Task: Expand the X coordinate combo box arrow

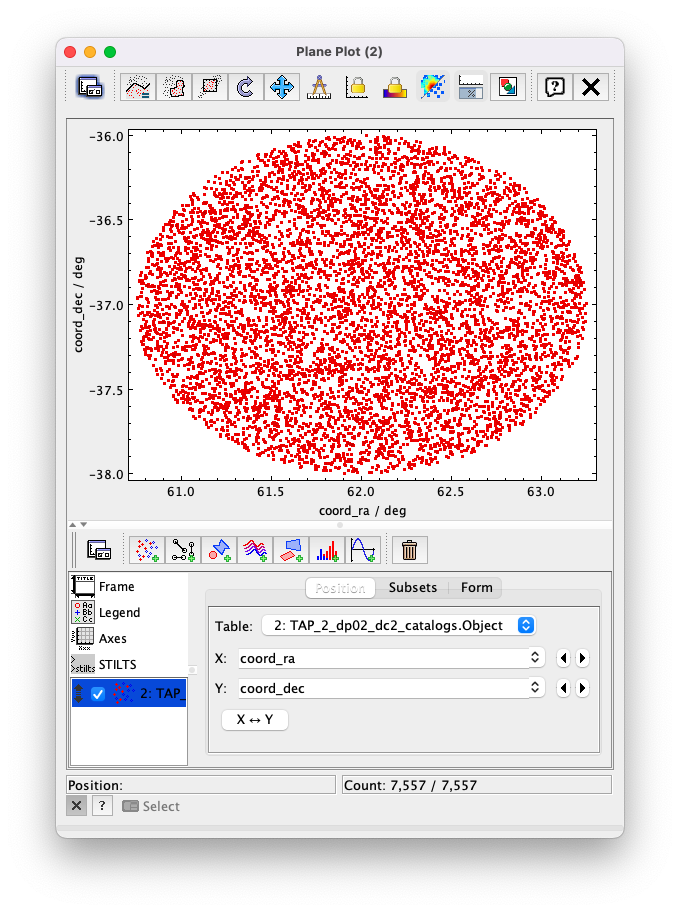Action: (x=535, y=658)
